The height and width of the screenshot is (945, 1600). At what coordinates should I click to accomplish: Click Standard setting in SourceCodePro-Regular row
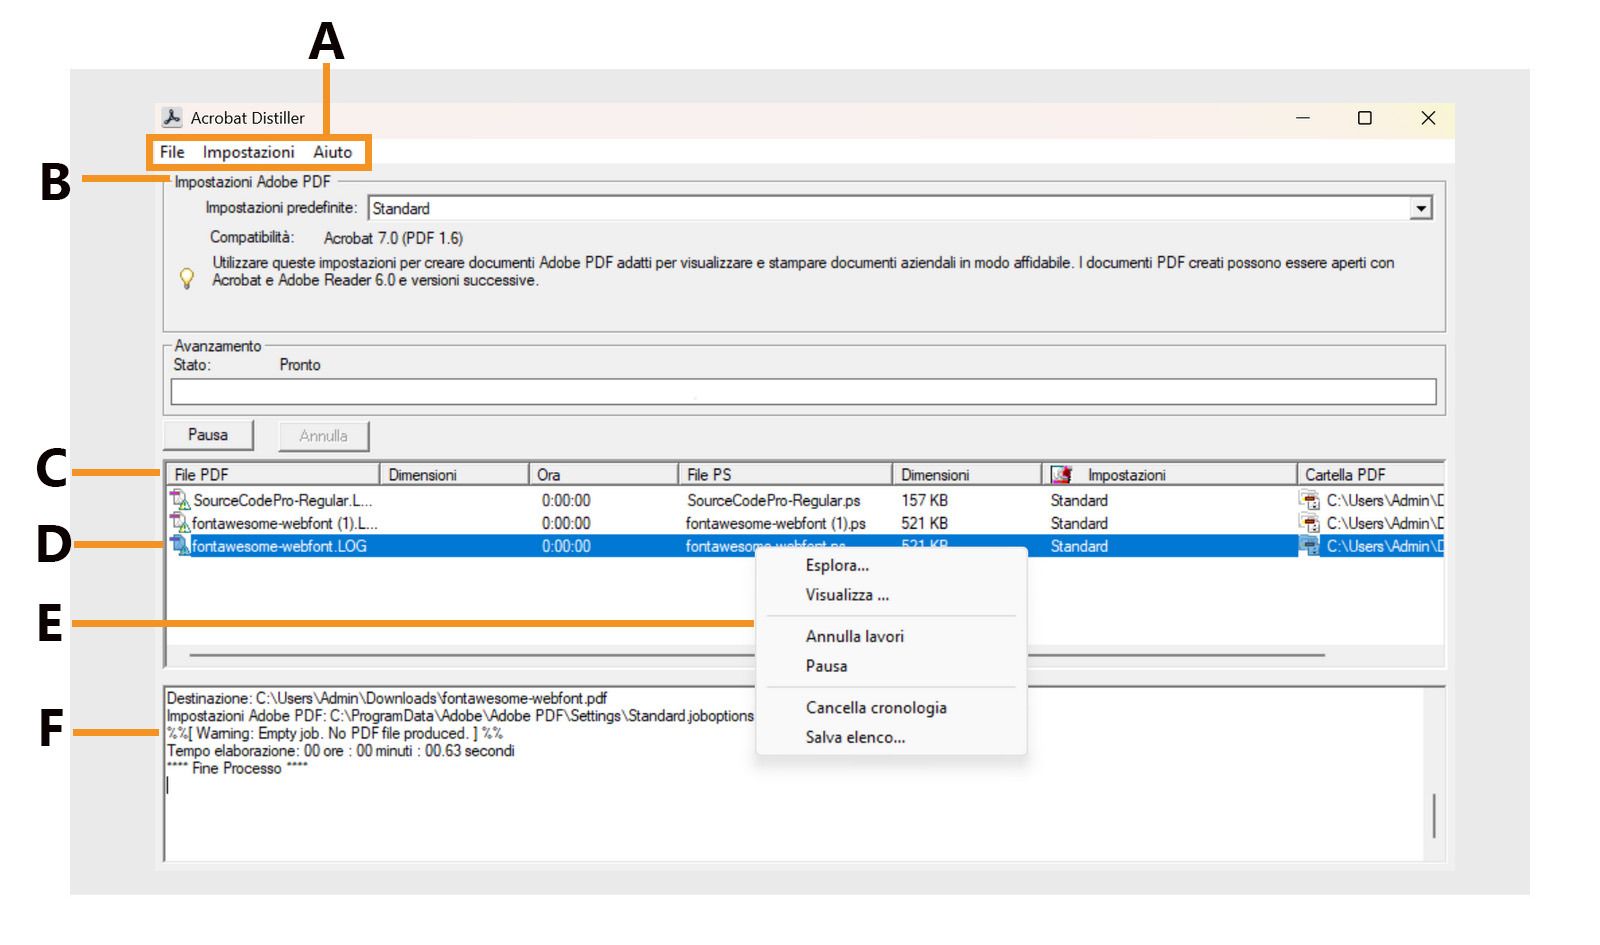tap(1079, 500)
